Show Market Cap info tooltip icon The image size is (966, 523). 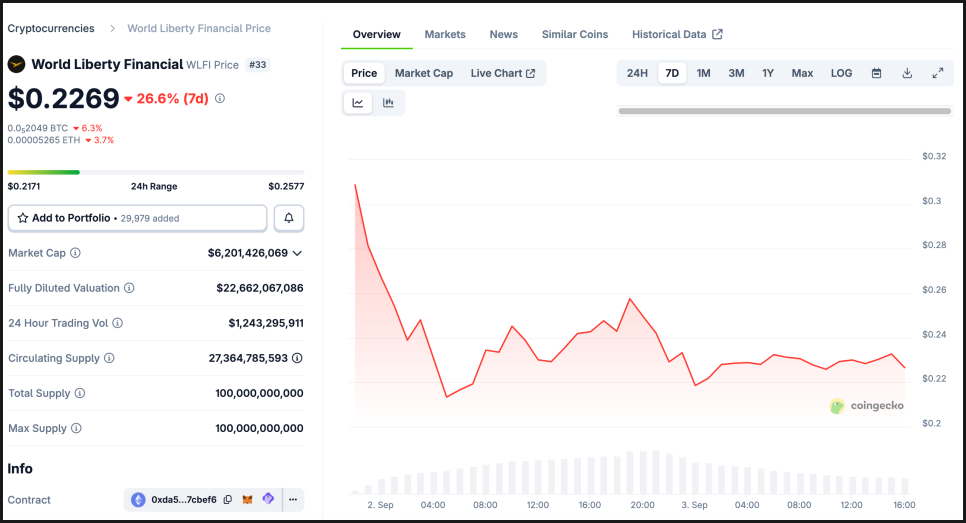point(75,253)
